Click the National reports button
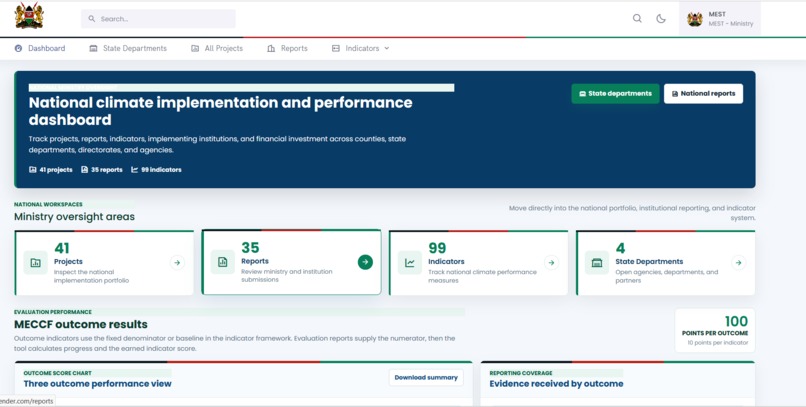This screenshot has height=407, width=806. (x=703, y=94)
